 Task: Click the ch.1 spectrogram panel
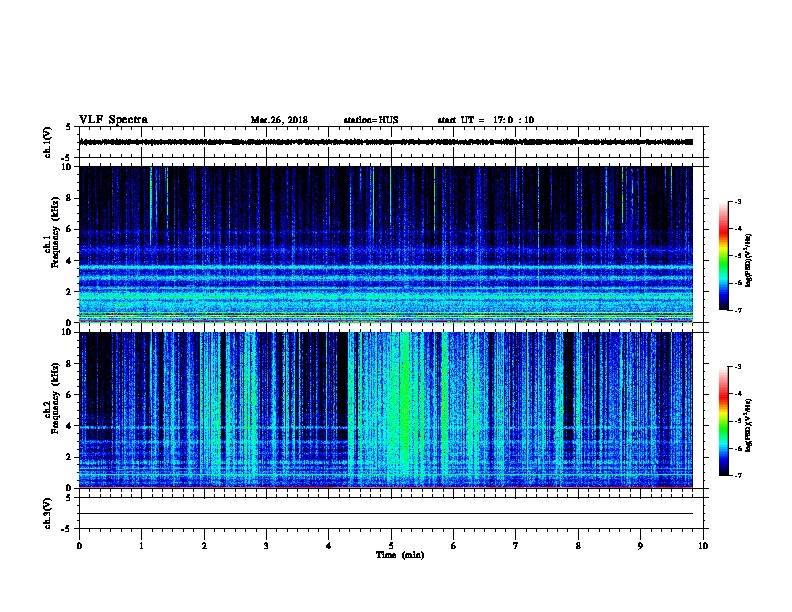pyautogui.click(x=386, y=244)
